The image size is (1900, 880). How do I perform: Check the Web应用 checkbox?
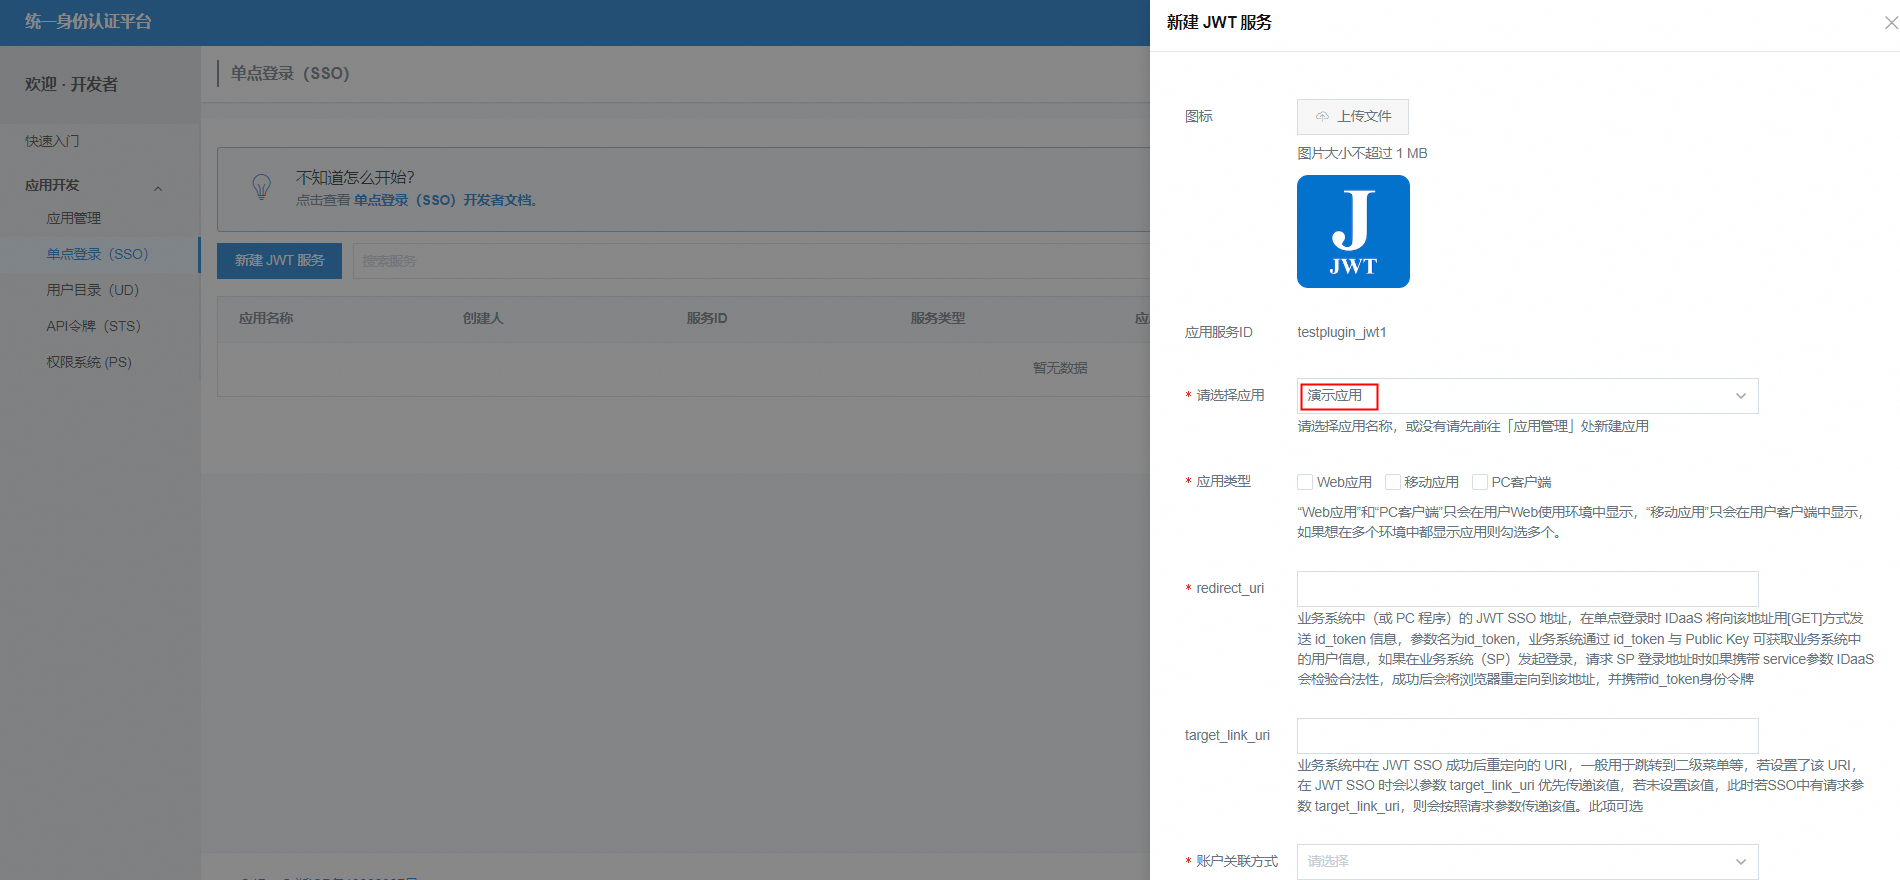click(x=1305, y=482)
